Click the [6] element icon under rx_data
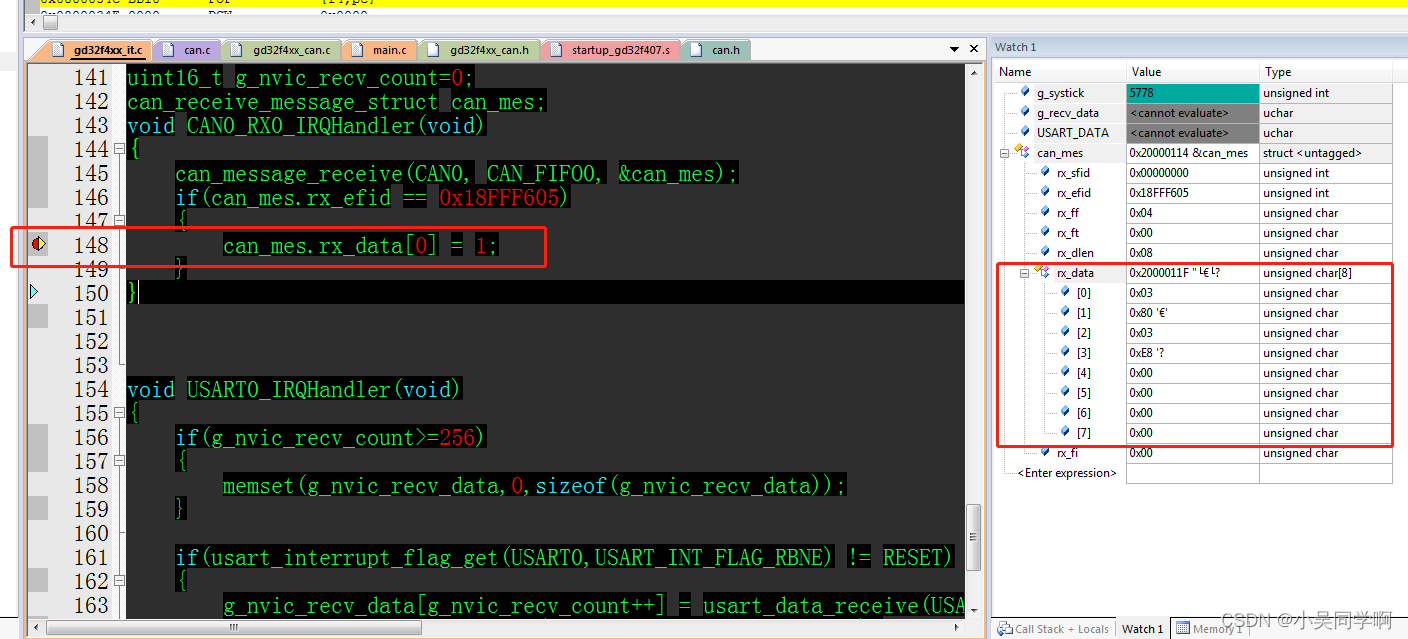The image size is (1408, 639). 1065,412
